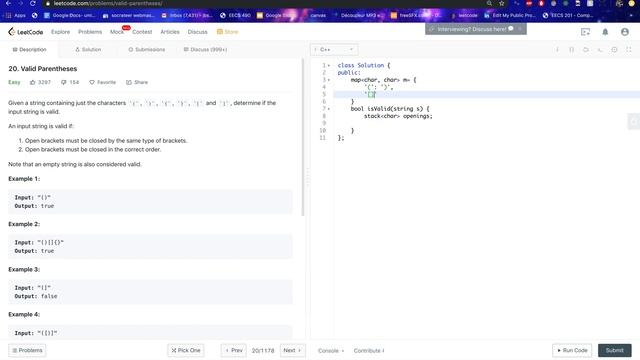Viewport: 640px width, 360px height.
Task: Click code editor line 9
Action: tap(486, 123)
